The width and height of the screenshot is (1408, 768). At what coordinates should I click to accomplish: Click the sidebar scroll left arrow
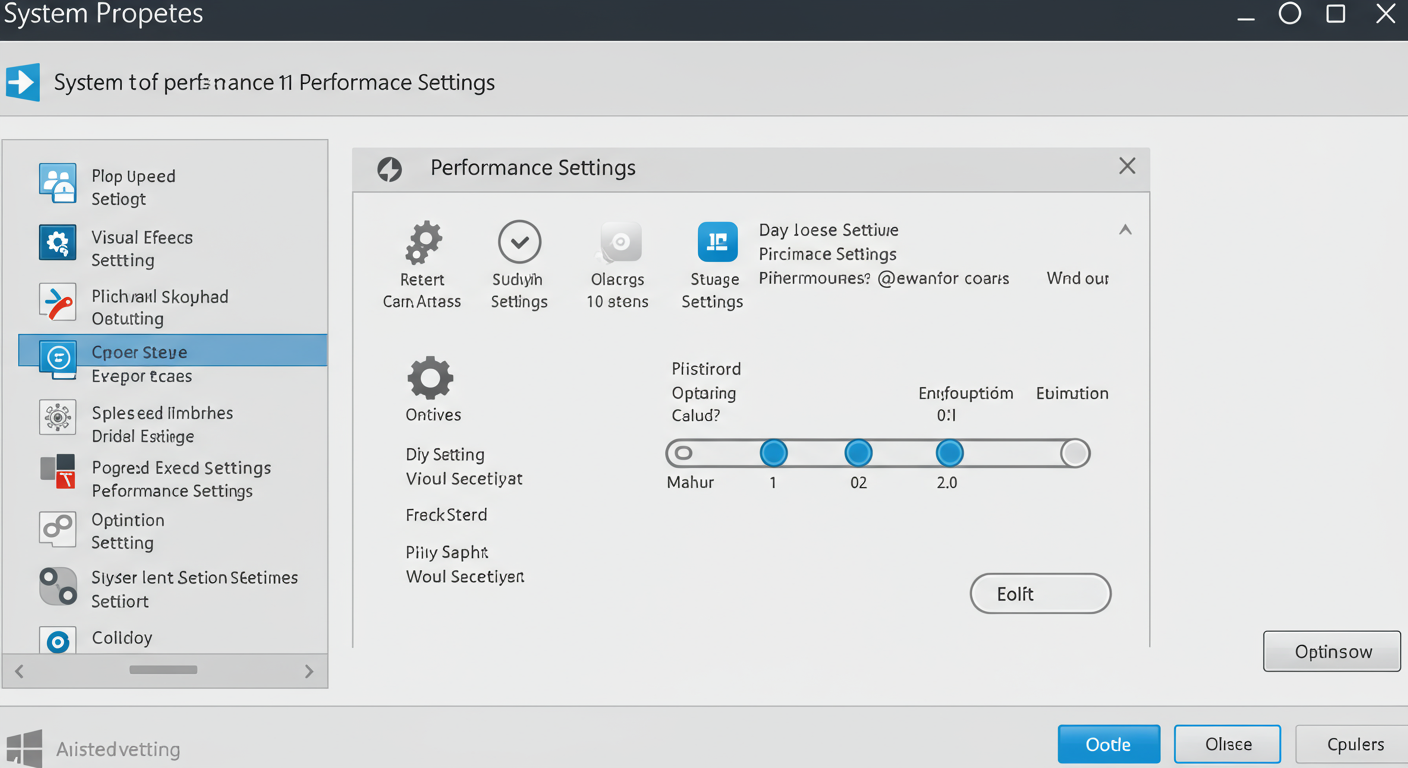[19, 671]
